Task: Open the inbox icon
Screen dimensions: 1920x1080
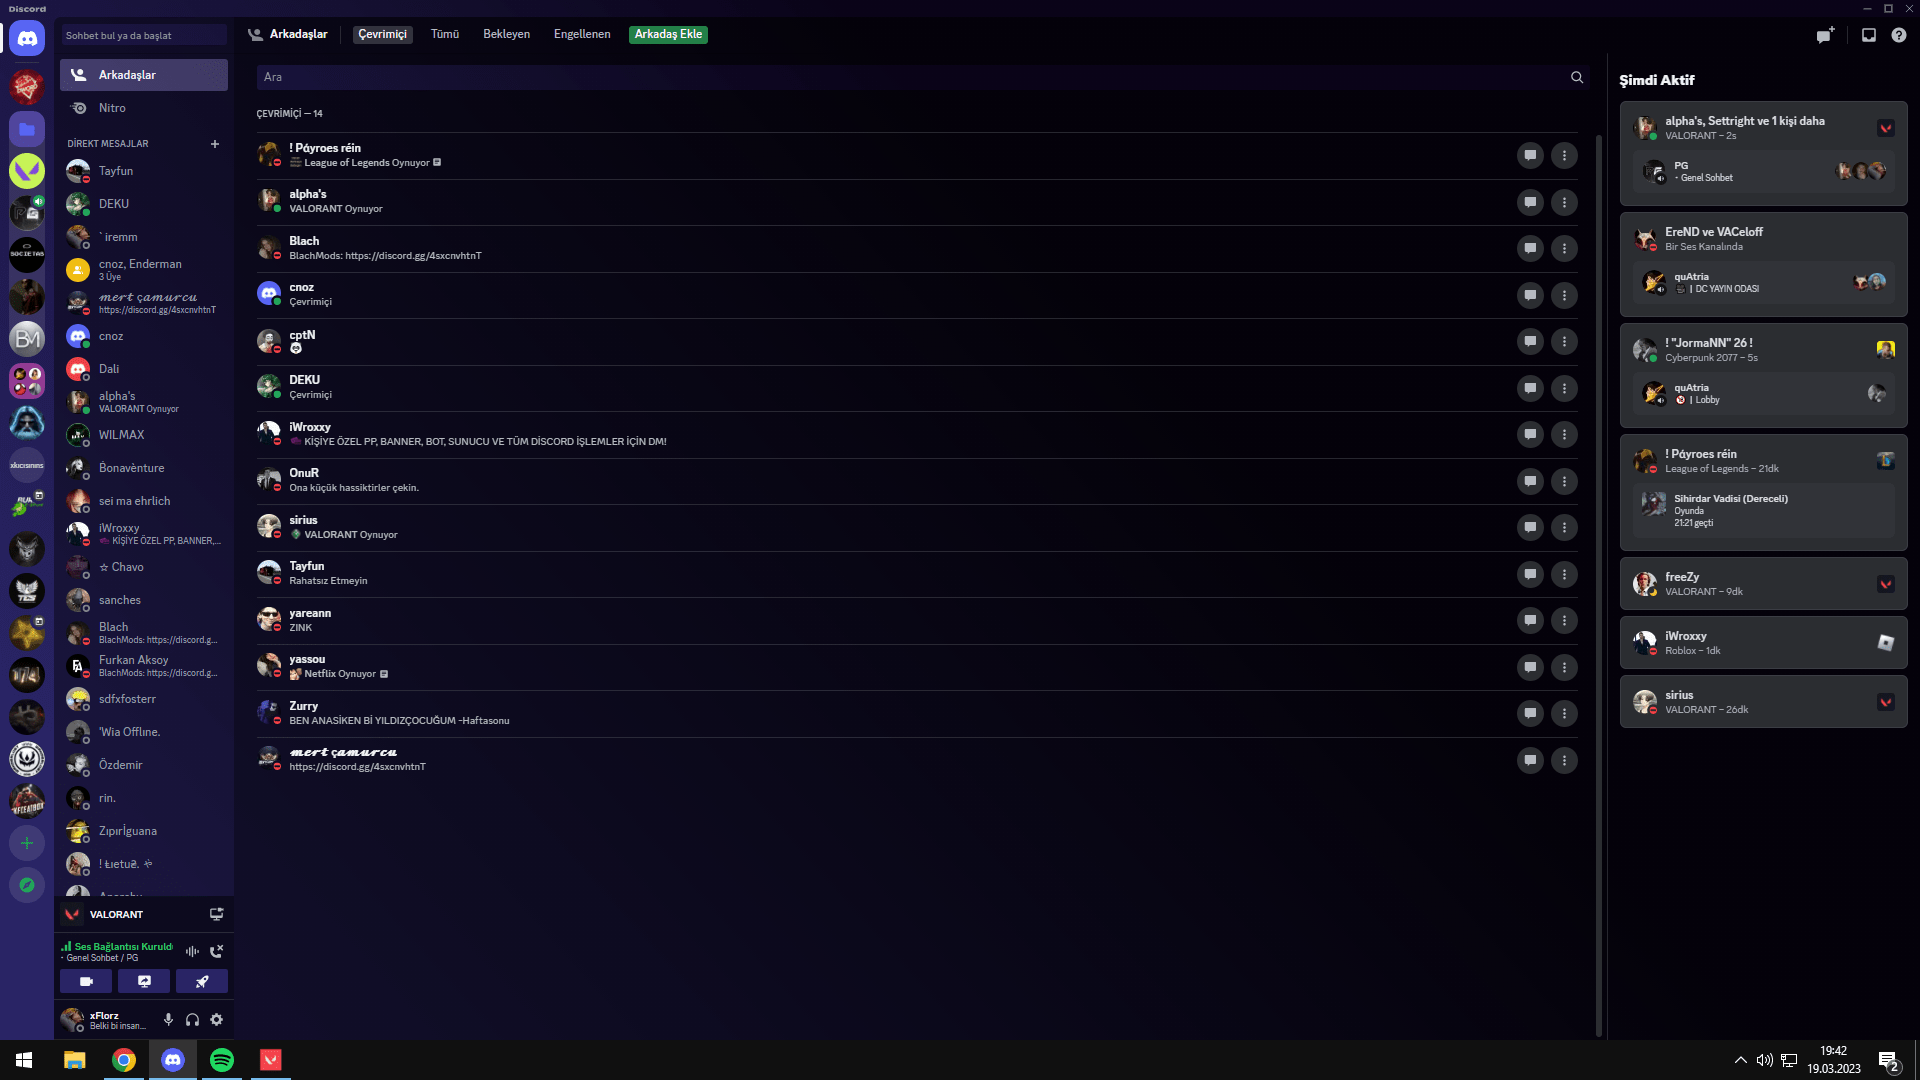Action: click(1868, 35)
